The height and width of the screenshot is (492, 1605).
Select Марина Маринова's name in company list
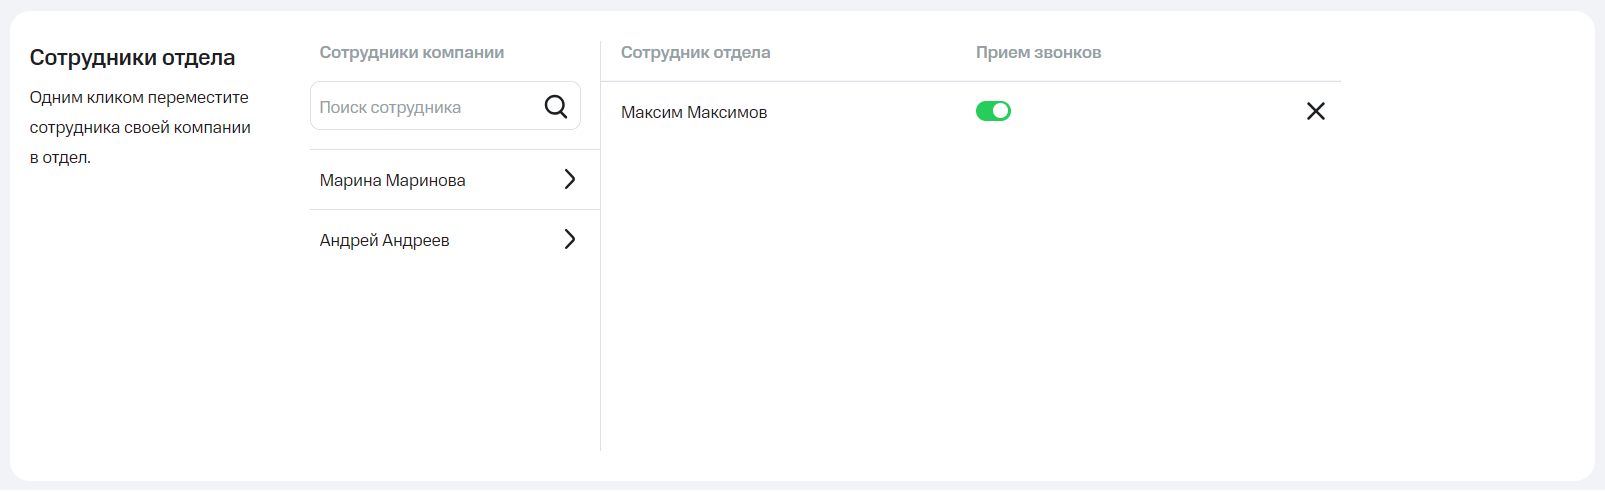click(392, 180)
